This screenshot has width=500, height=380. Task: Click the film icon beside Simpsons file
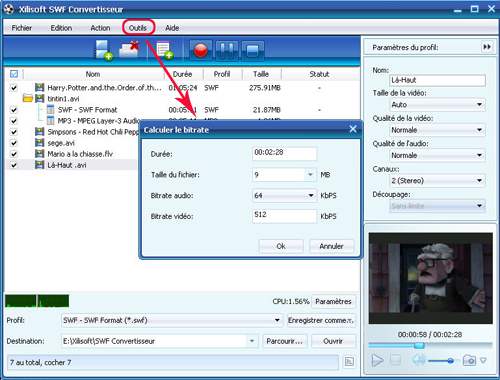coord(40,132)
